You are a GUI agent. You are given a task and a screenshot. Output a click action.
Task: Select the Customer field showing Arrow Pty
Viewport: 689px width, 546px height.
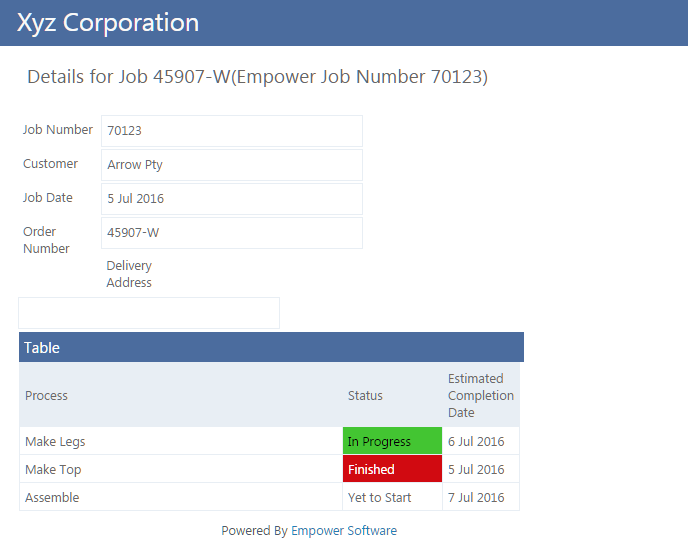coord(231,165)
